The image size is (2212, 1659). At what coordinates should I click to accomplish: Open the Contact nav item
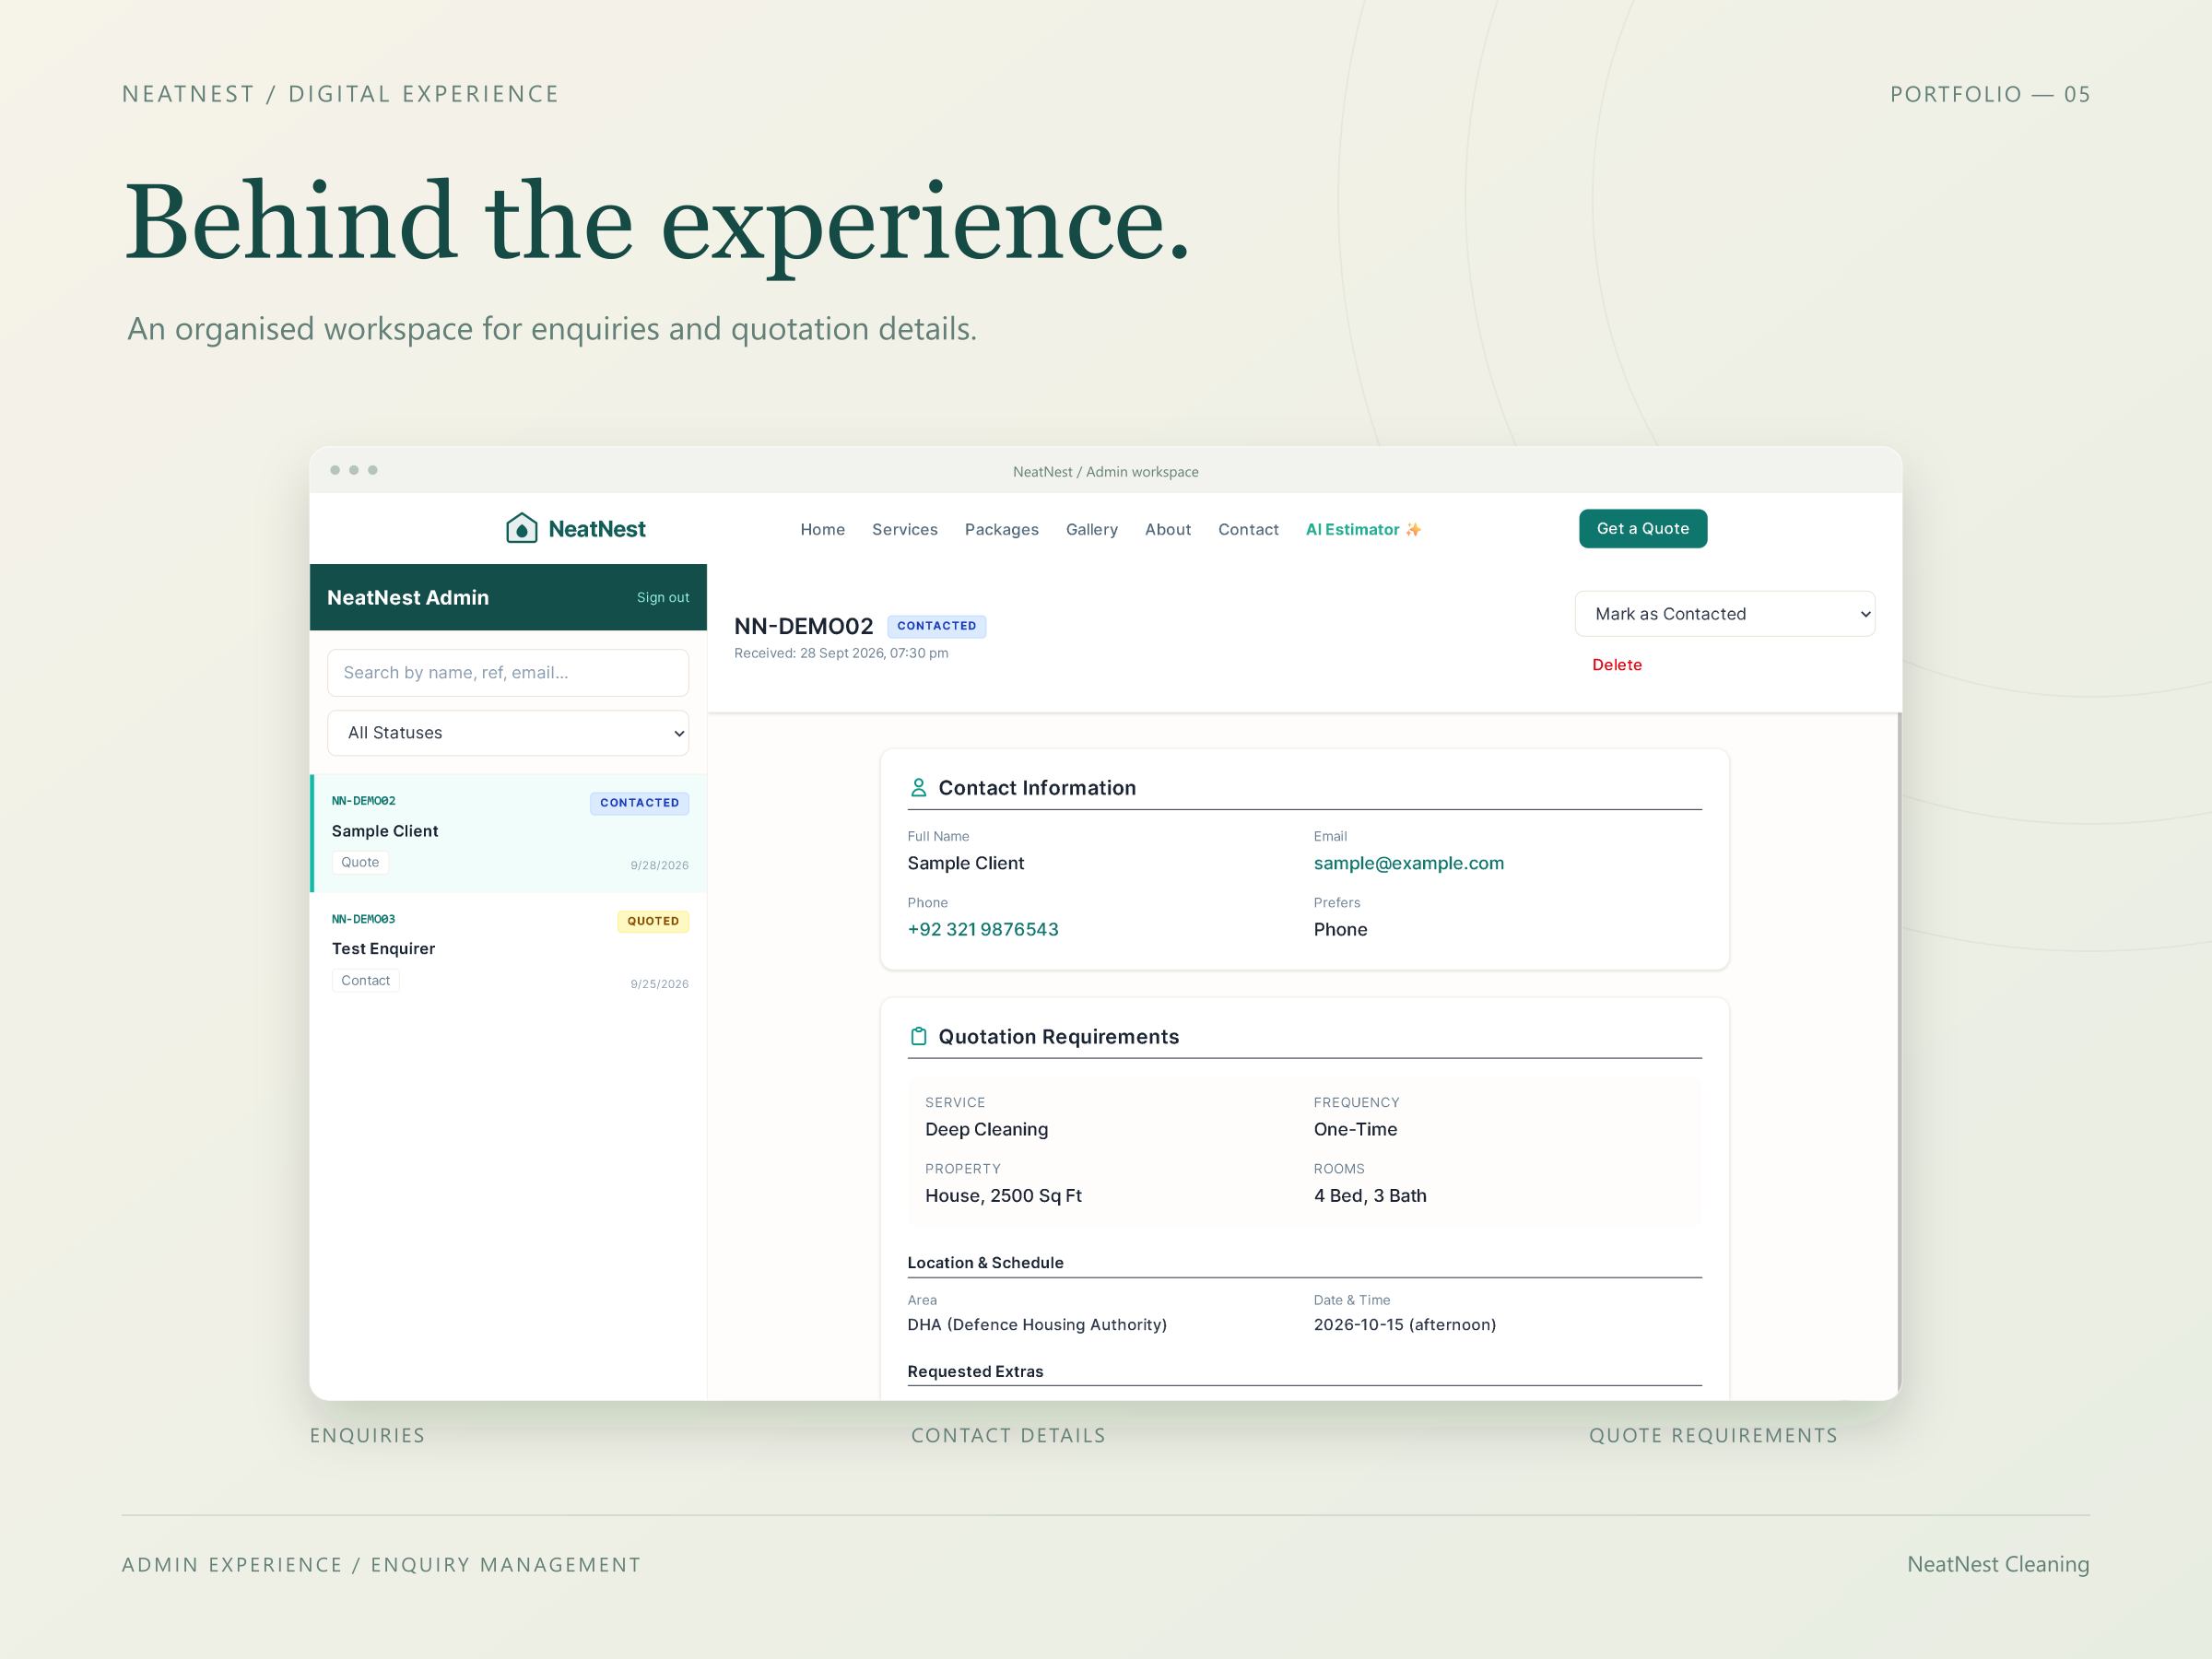(x=1248, y=529)
